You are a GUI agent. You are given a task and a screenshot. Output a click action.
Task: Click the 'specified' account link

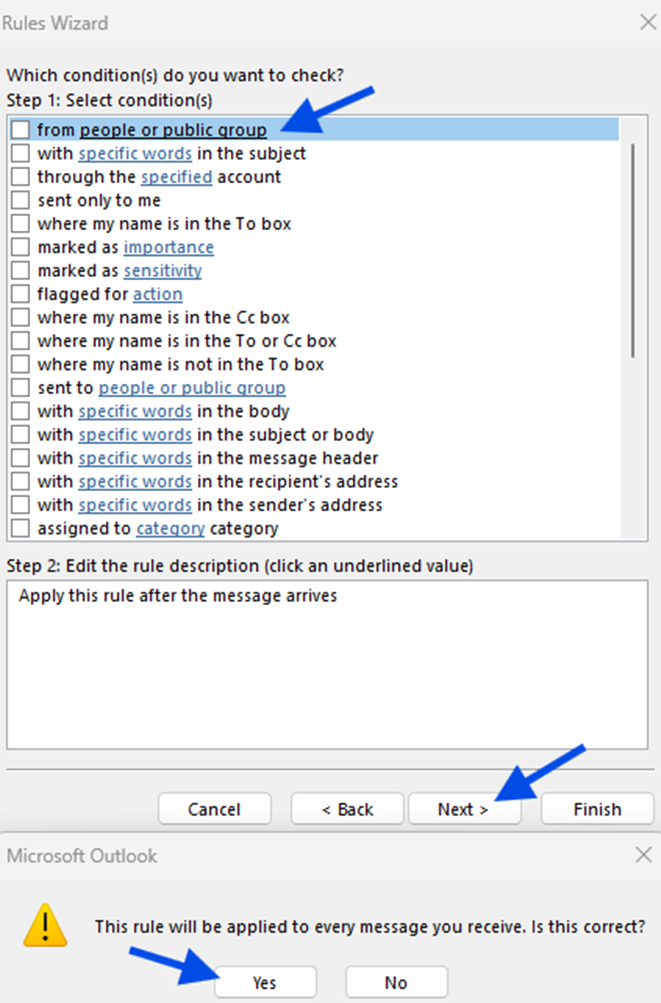point(176,177)
